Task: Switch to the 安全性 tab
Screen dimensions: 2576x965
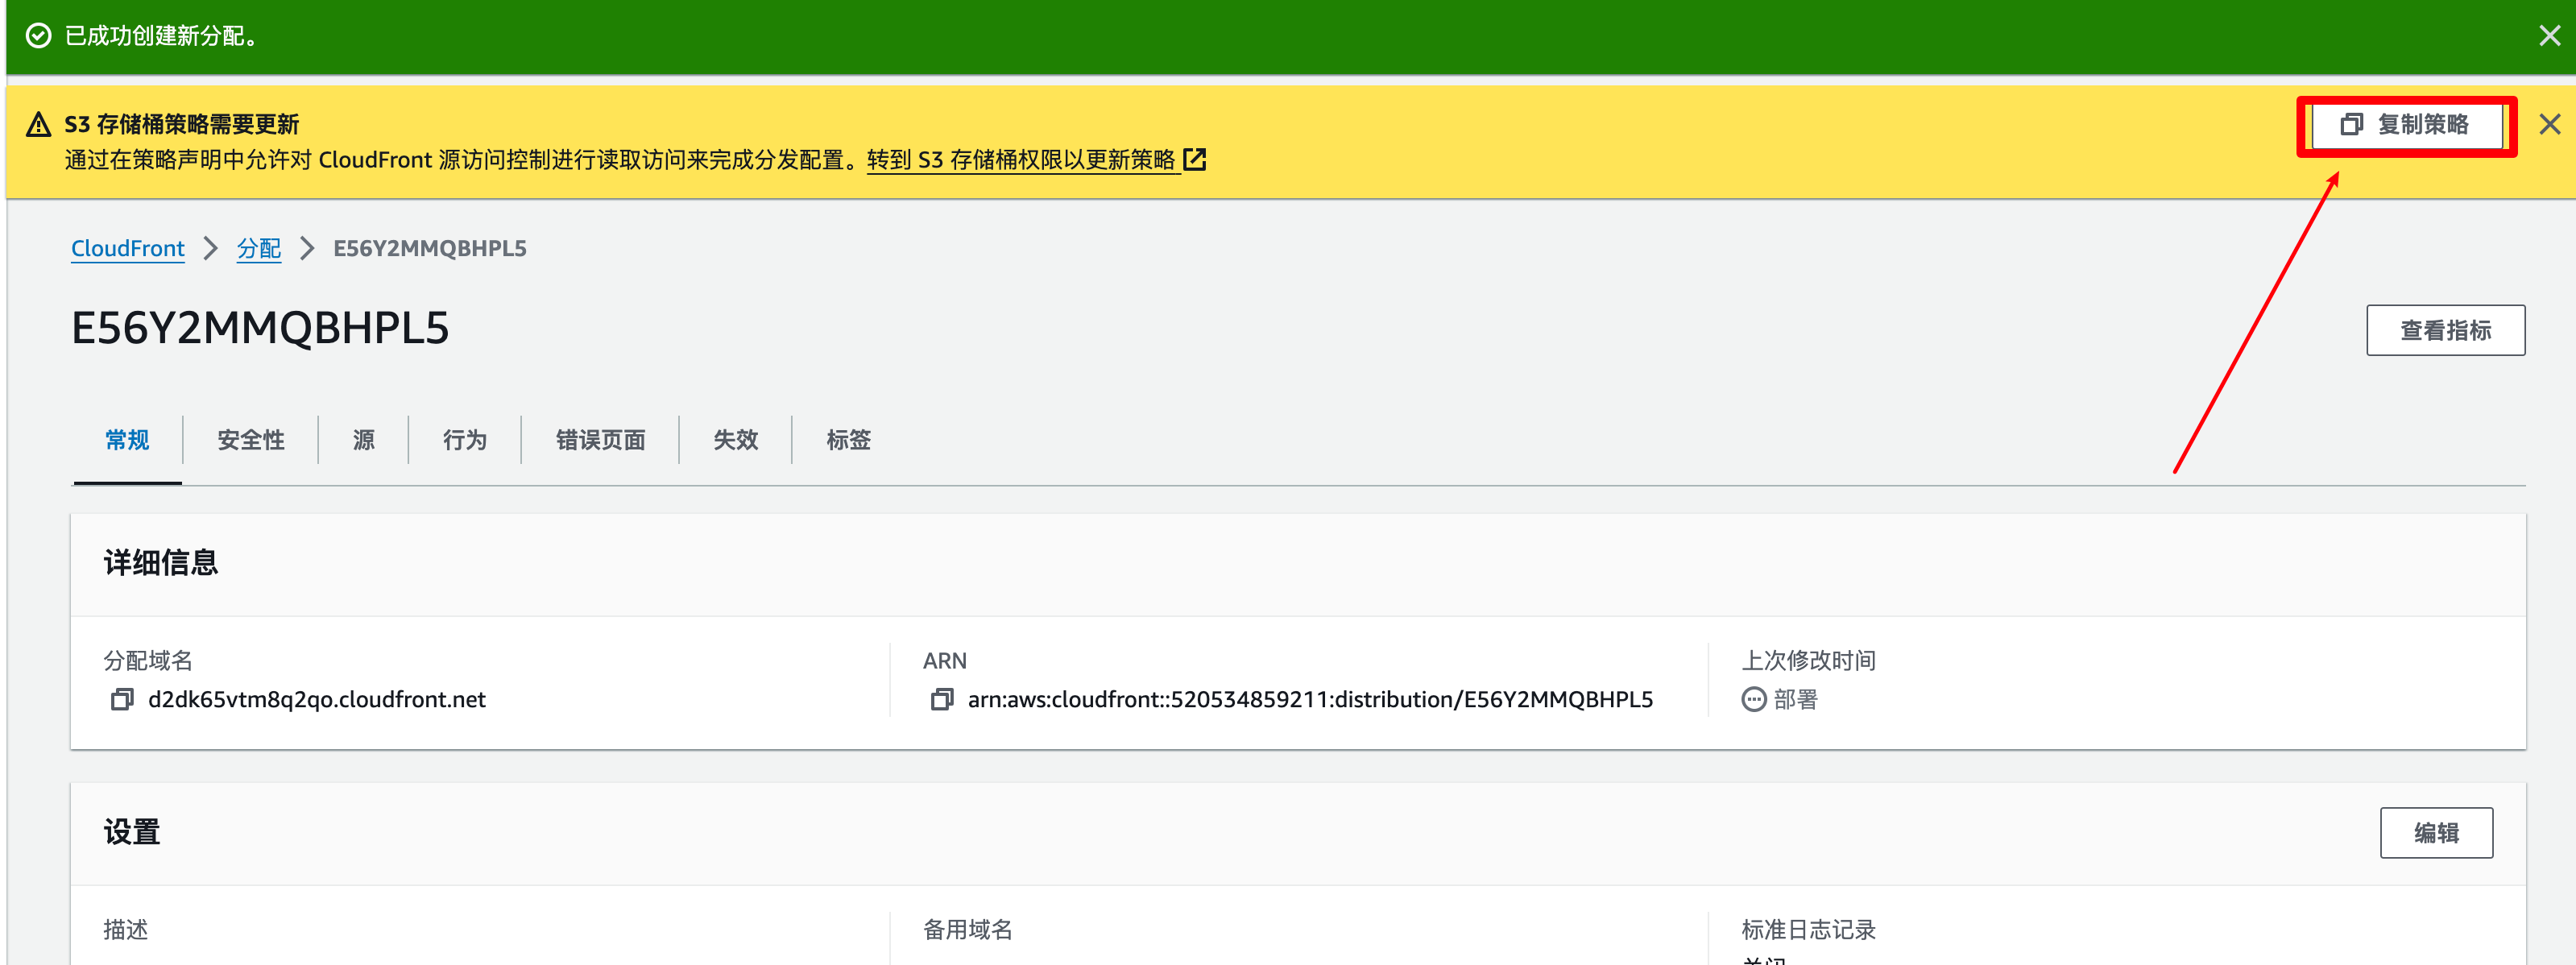Action: click(250, 440)
